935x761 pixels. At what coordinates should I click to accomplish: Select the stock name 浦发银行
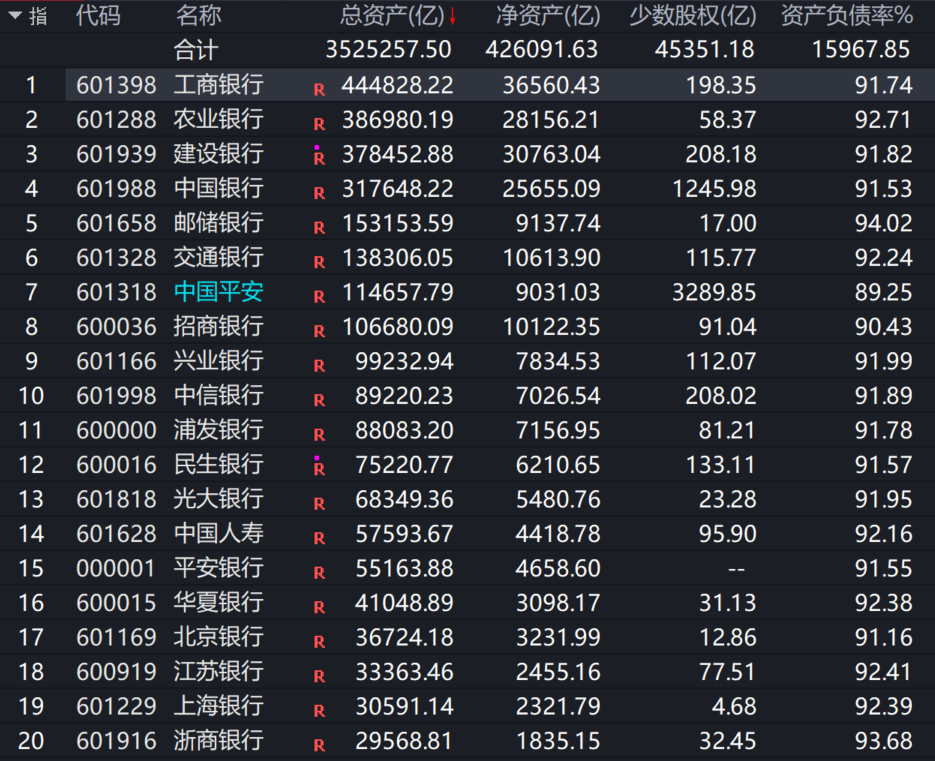[x=219, y=430]
